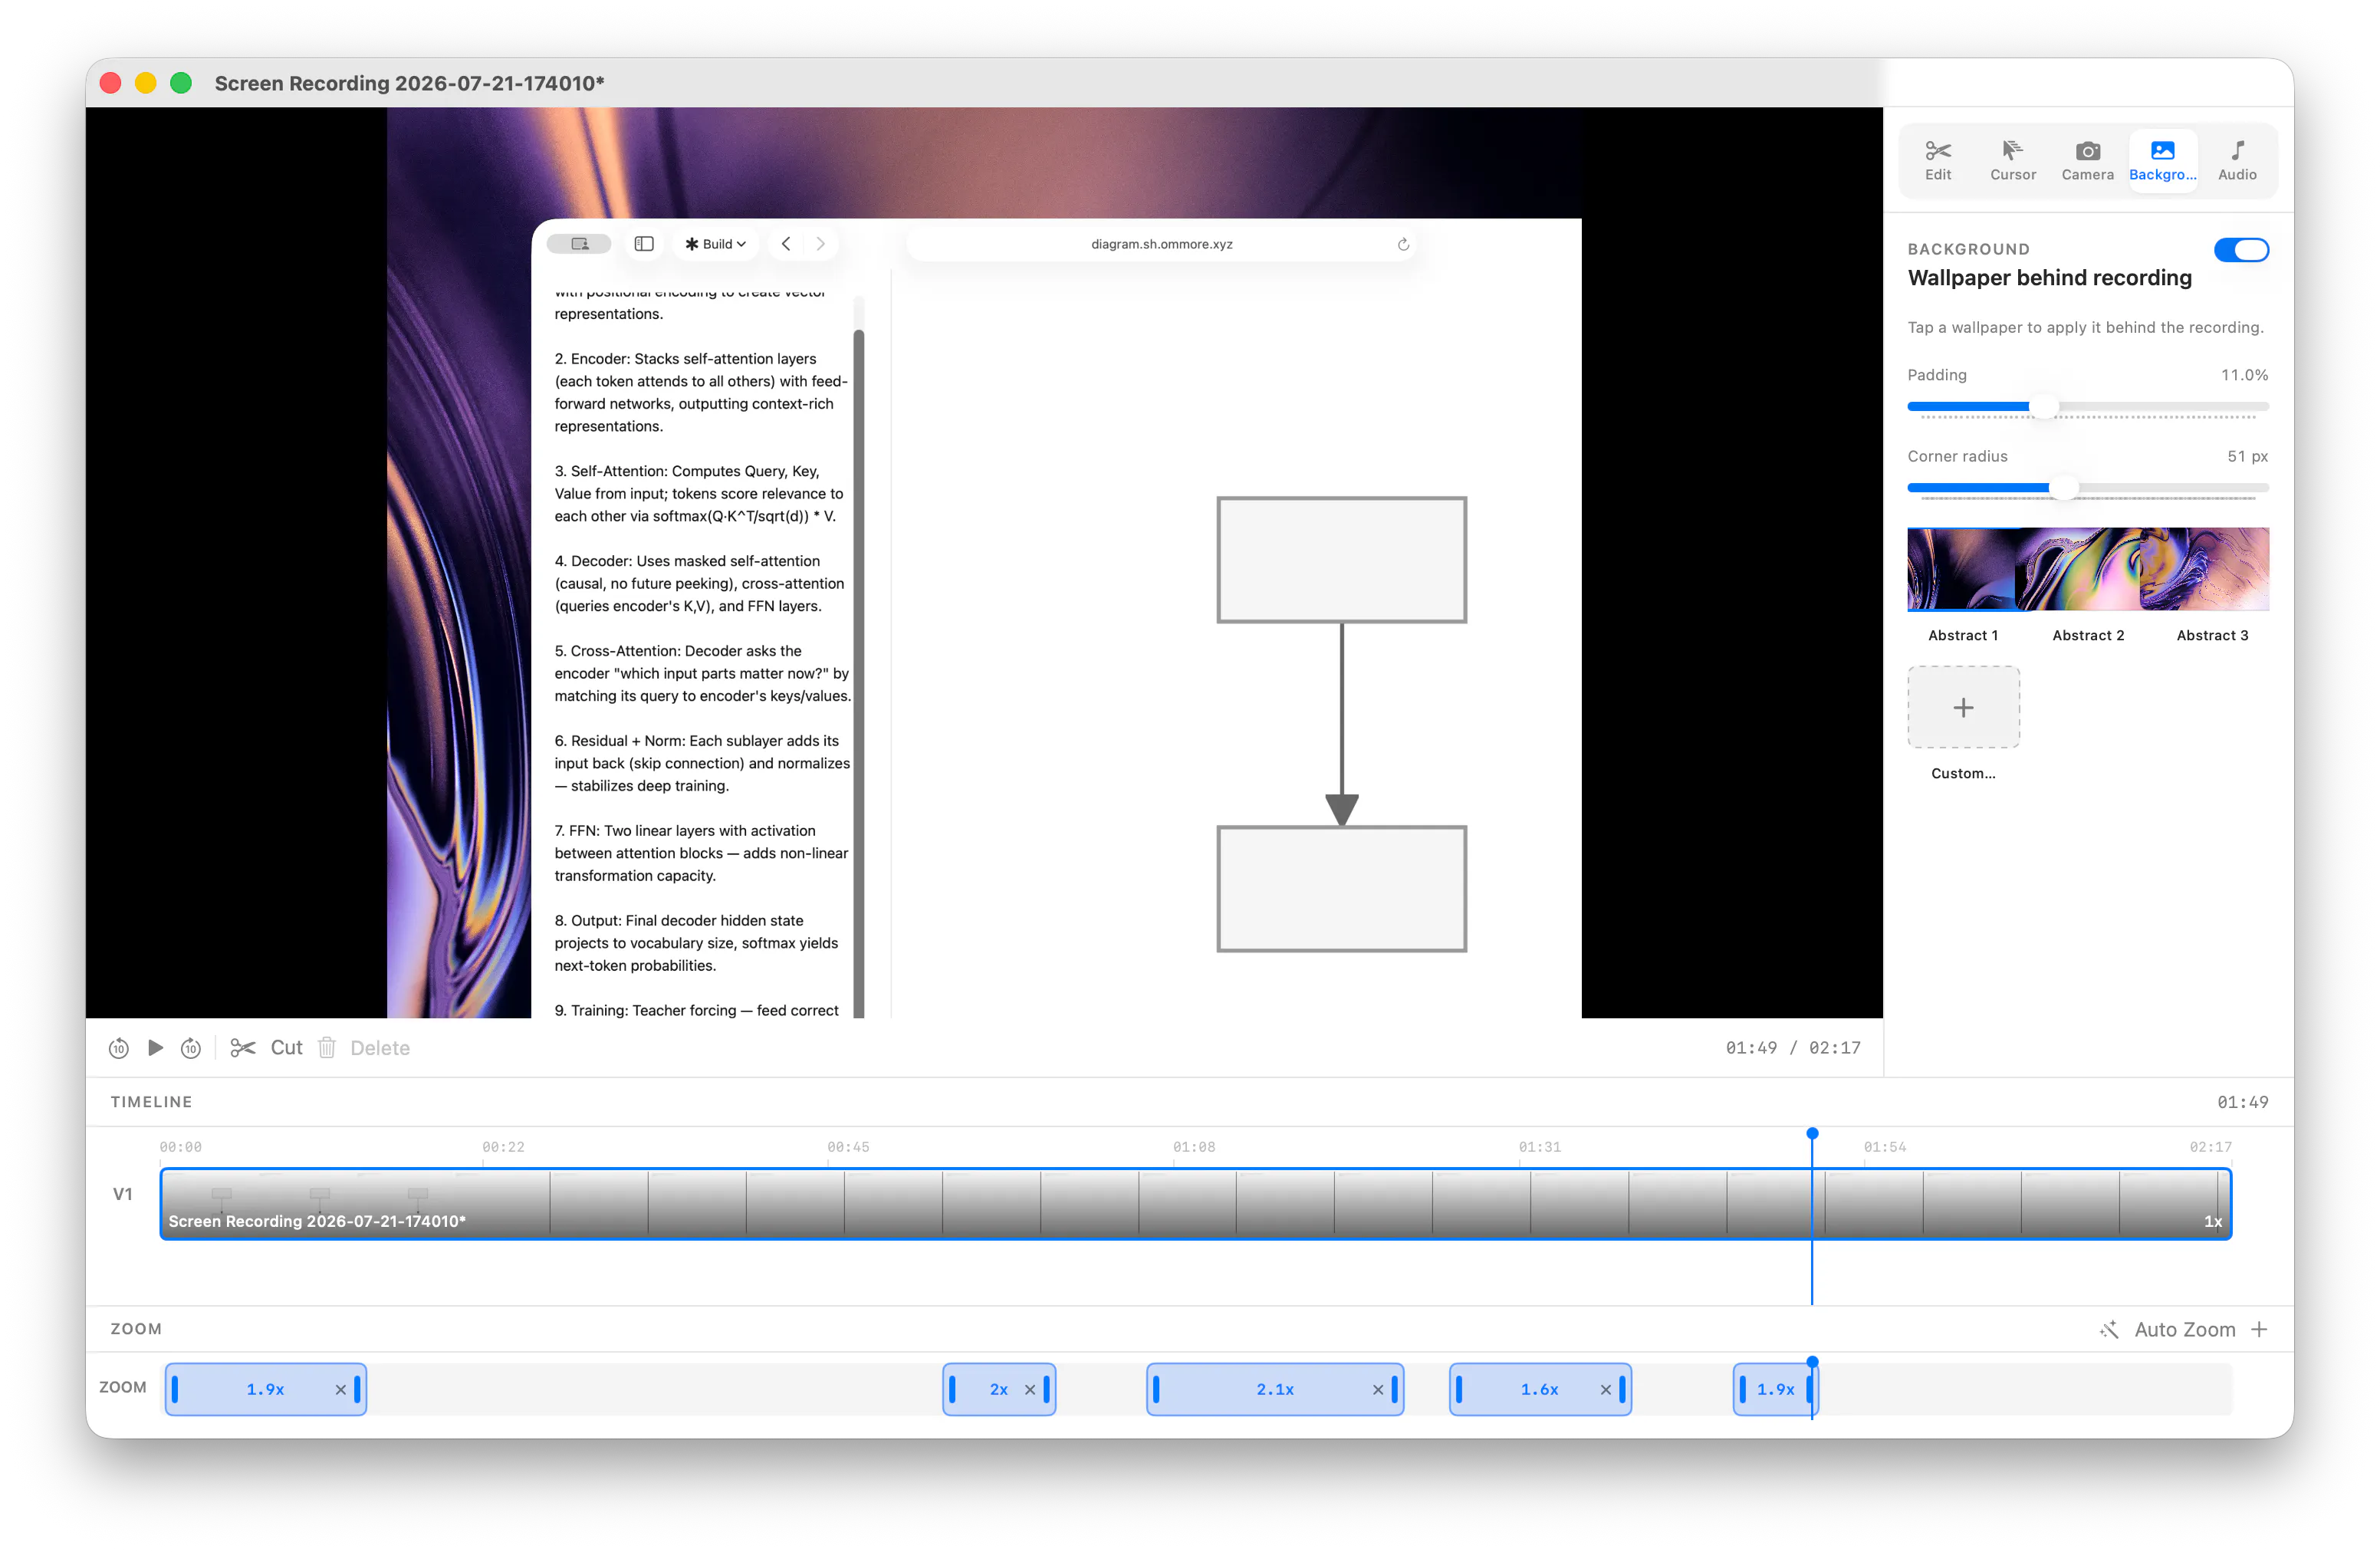Click the Delete button

click(380, 1047)
